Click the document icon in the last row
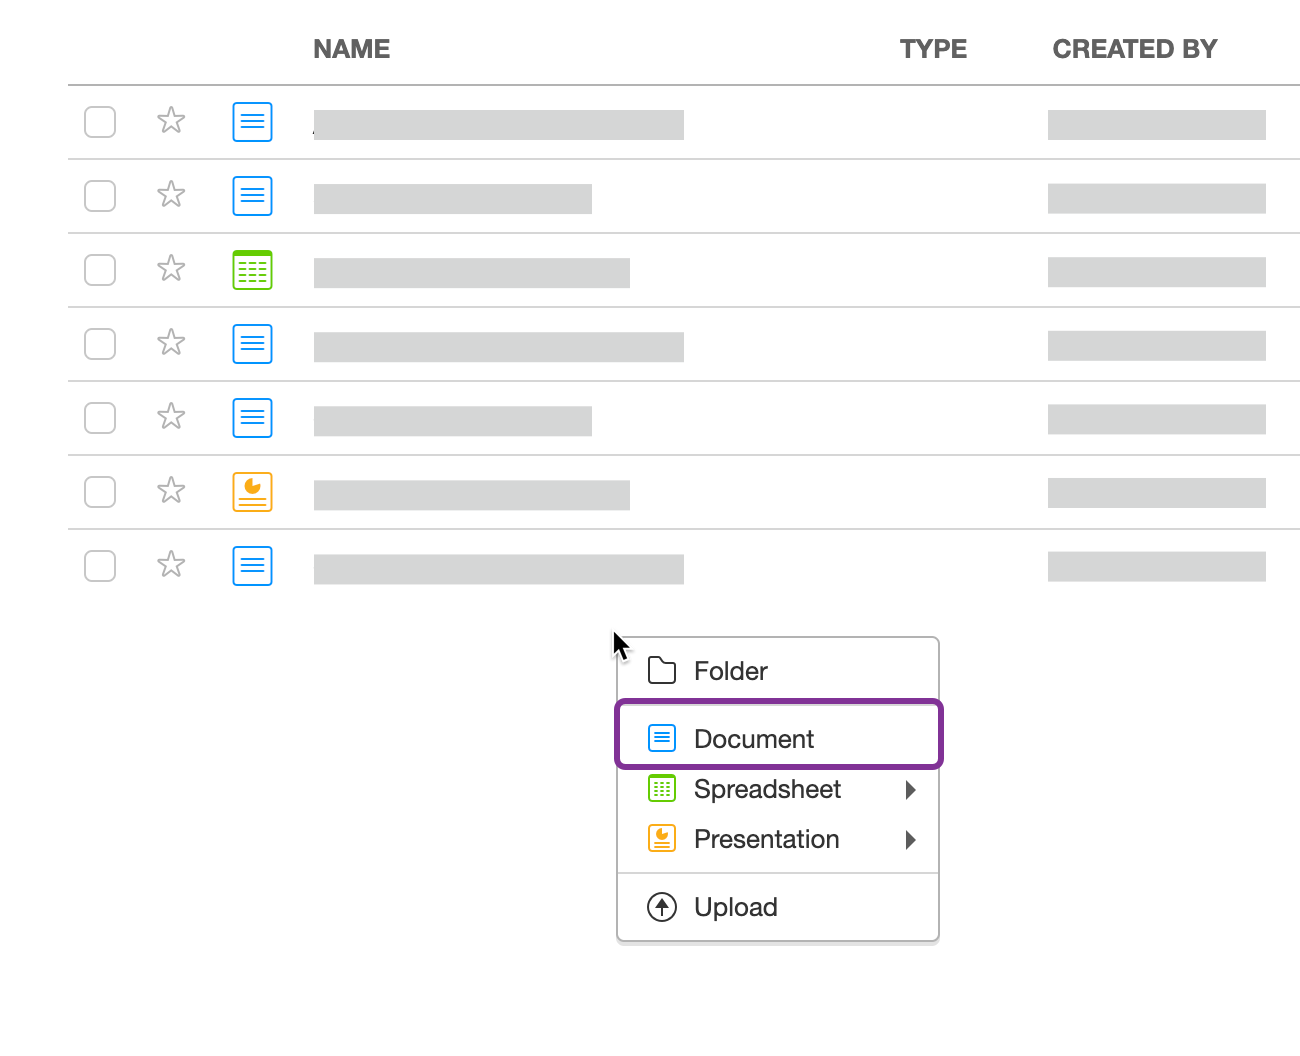The width and height of the screenshot is (1300, 1056). [252, 566]
